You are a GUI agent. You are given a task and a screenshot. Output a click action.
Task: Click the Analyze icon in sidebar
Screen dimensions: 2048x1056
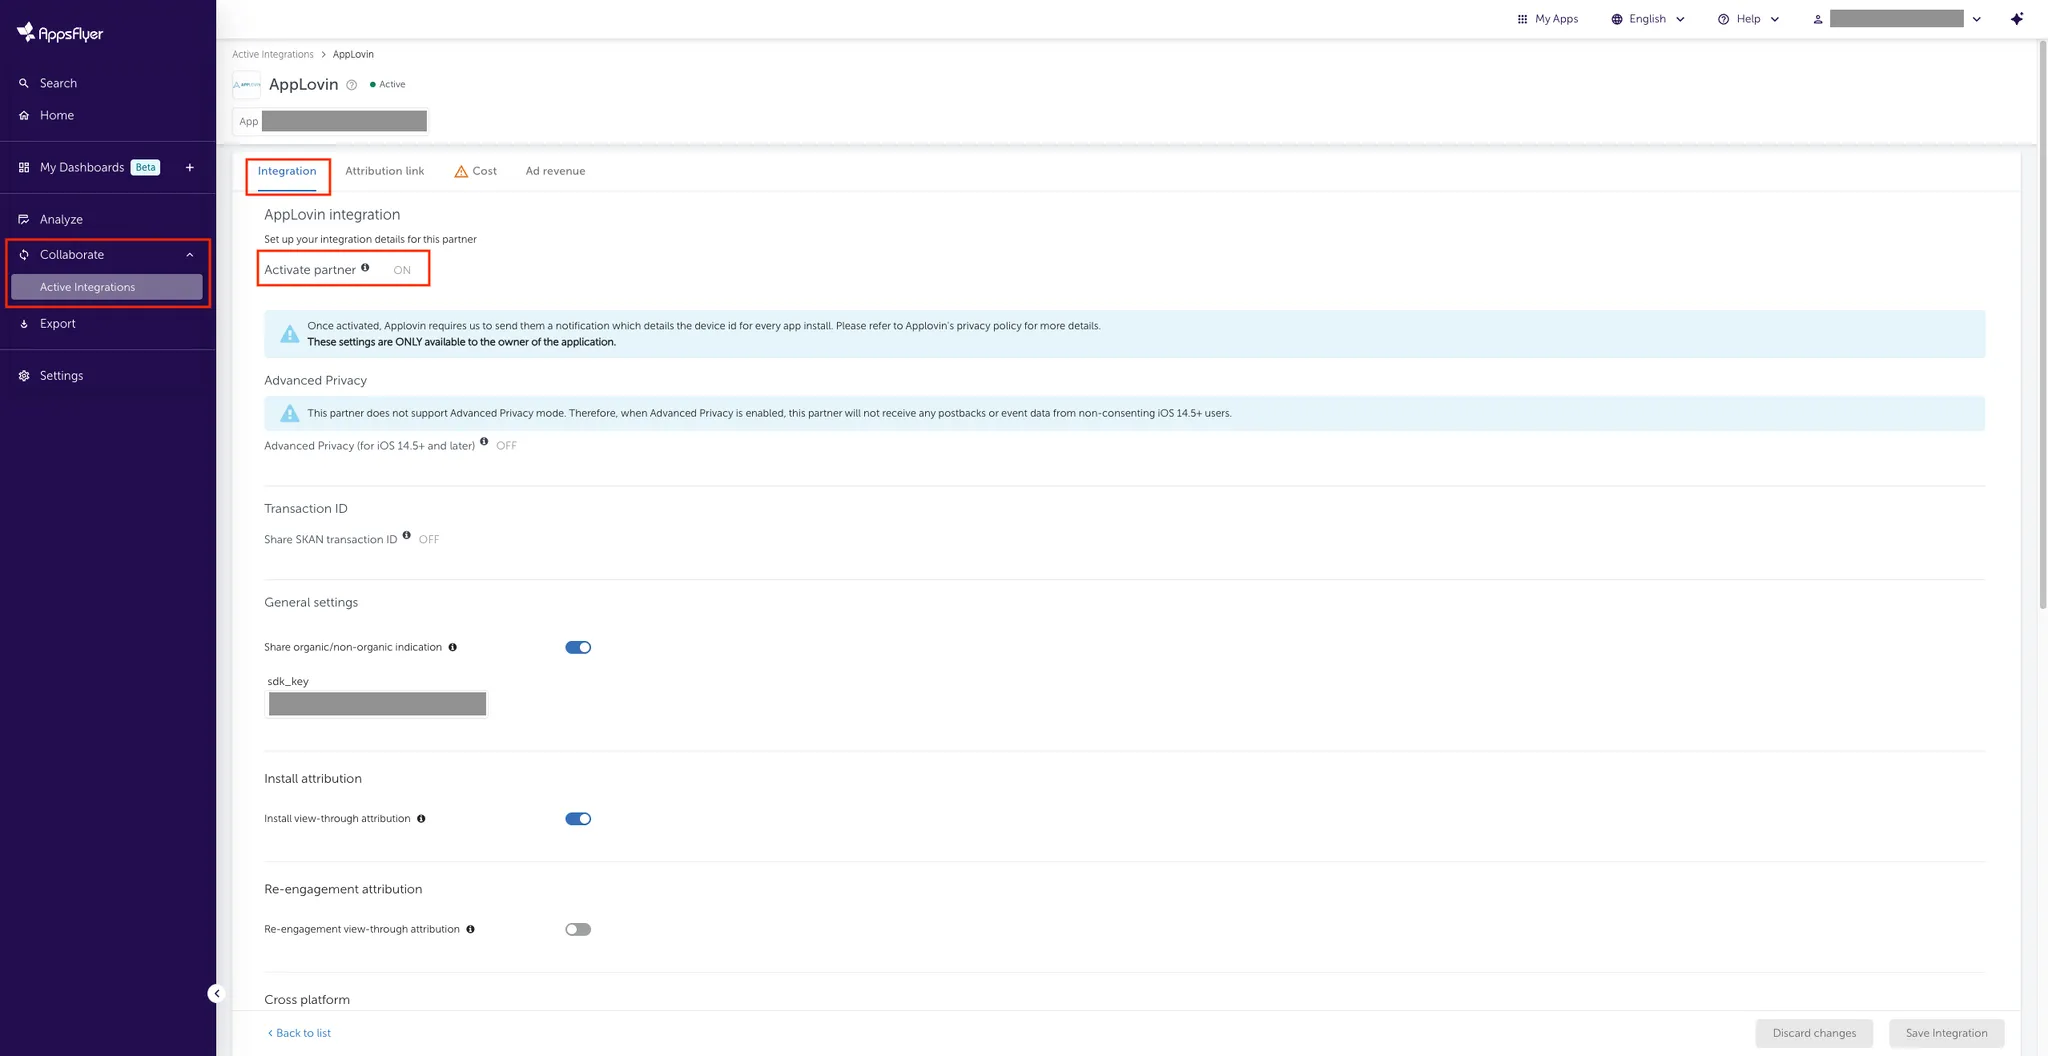click(24, 219)
